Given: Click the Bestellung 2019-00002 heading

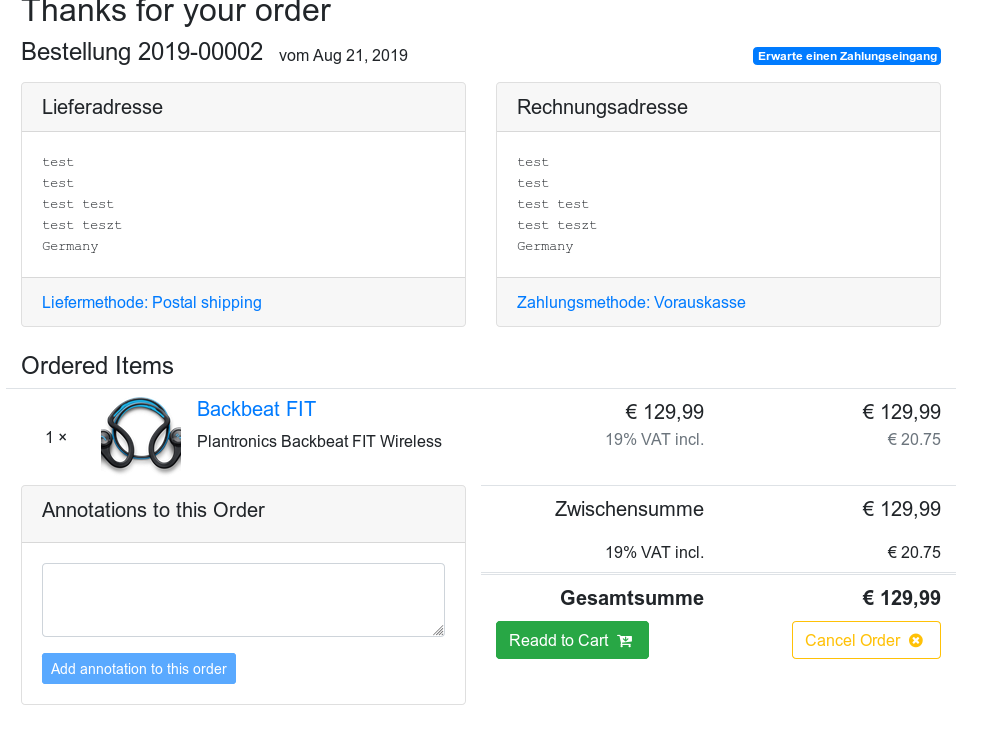Looking at the screenshot, I should 142,52.
